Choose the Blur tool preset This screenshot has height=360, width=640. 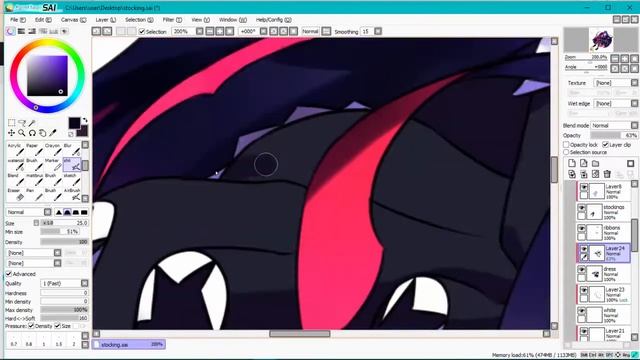click(x=71, y=149)
